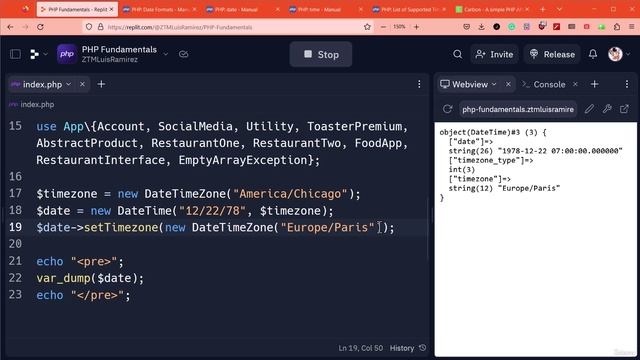Click the Webview pencil edit icon
This screenshot has height=360, width=640.
[589, 109]
